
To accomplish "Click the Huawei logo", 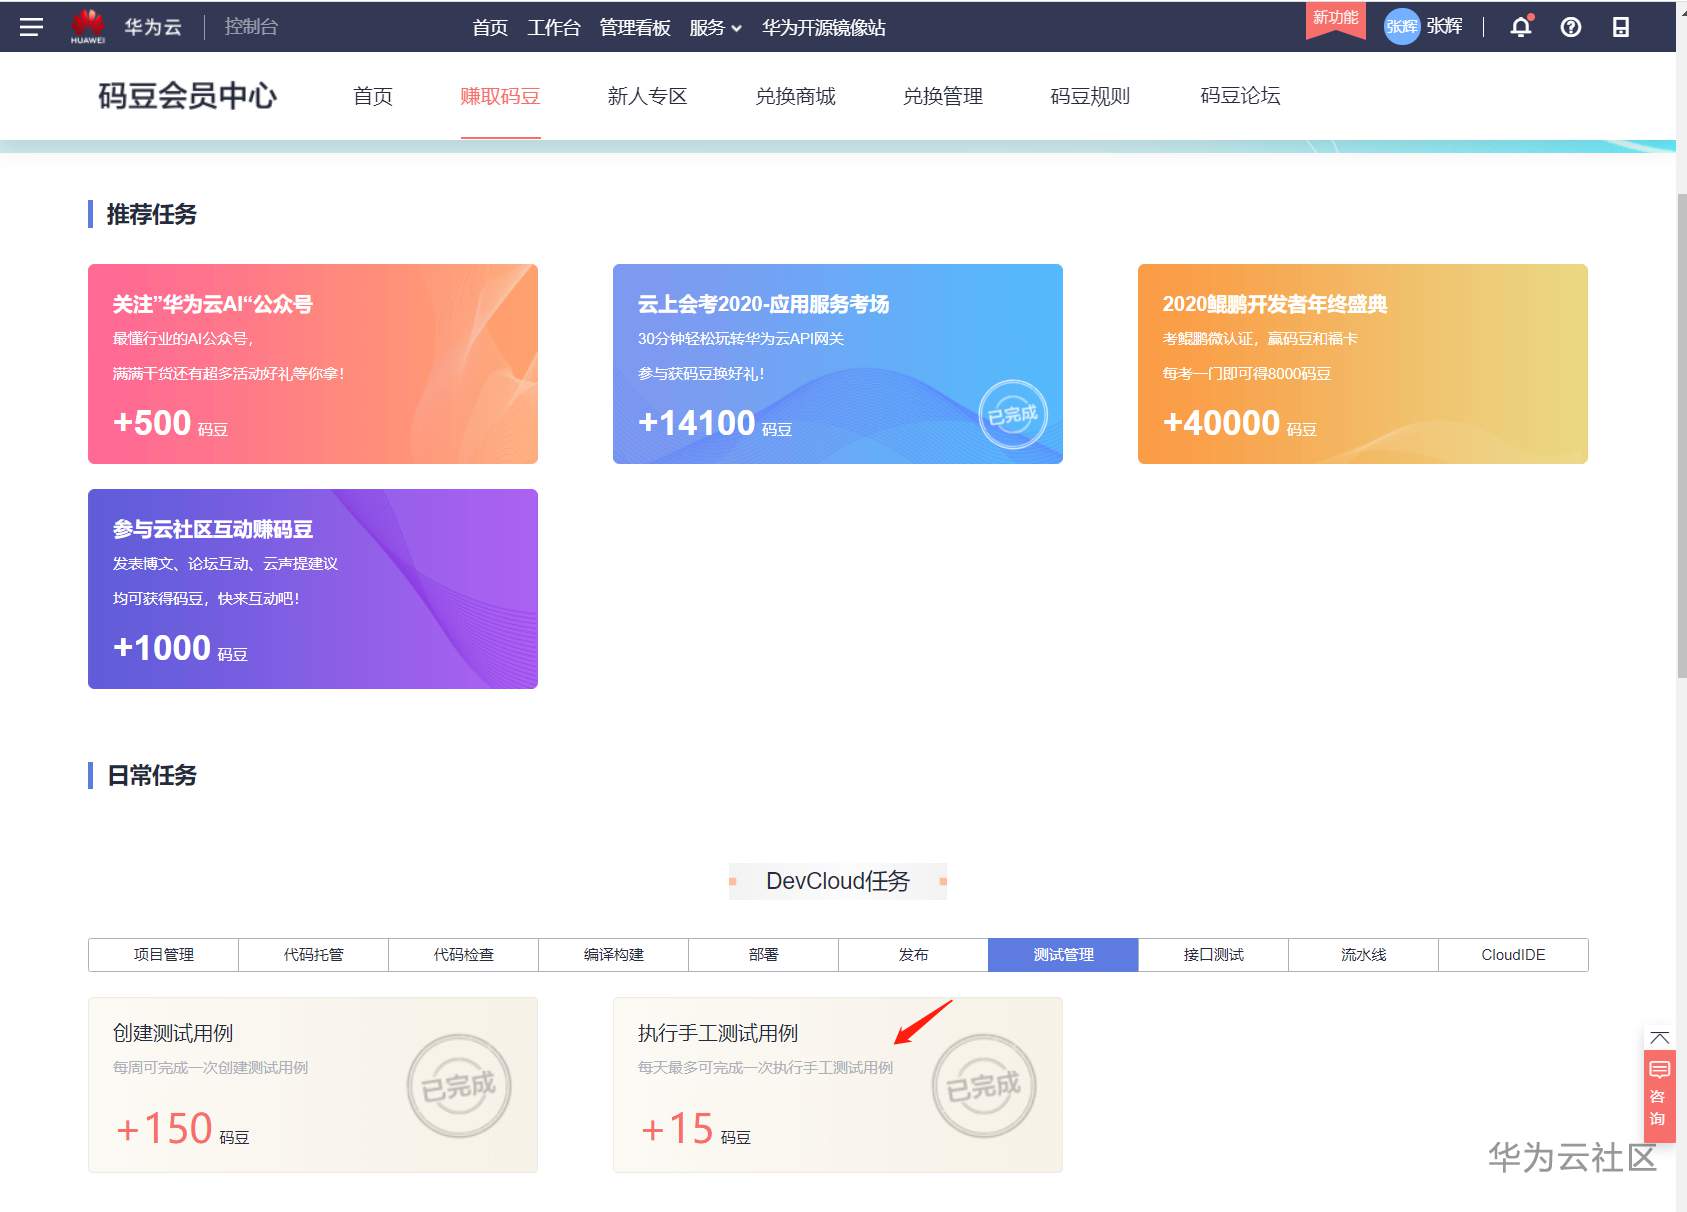I will click(x=88, y=27).
